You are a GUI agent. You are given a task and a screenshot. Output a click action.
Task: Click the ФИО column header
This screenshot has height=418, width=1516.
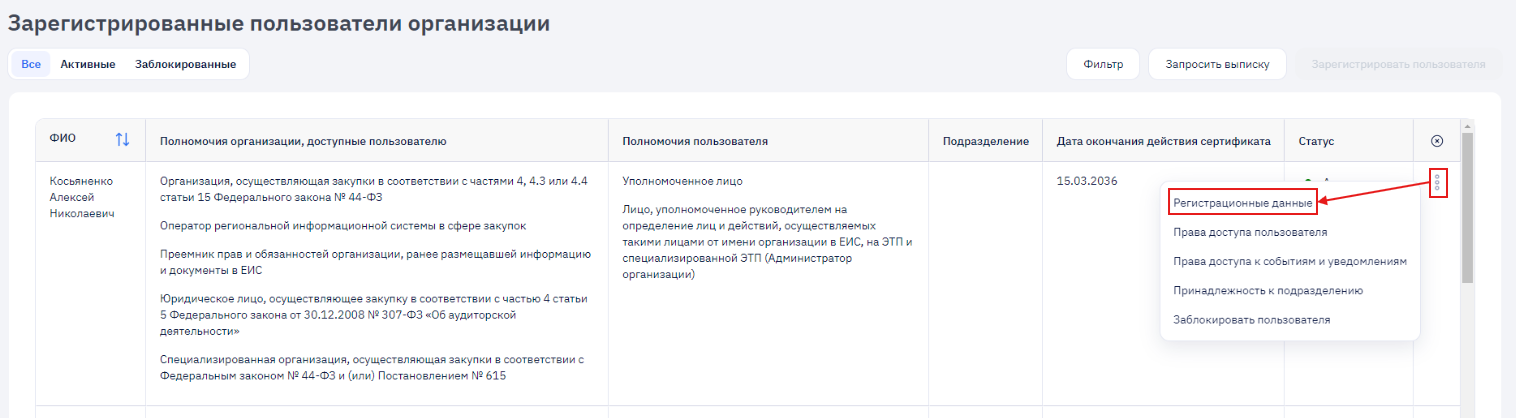63,138
